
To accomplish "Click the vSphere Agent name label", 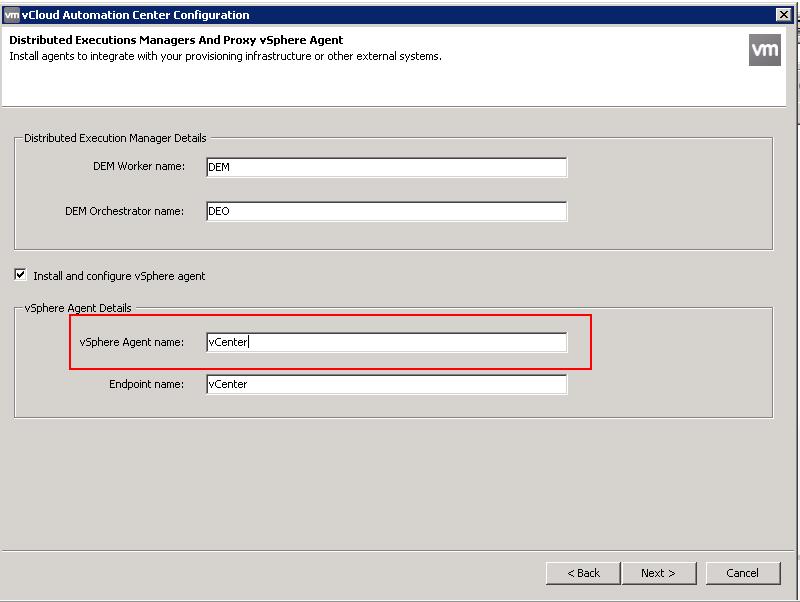I will point(132,342).
